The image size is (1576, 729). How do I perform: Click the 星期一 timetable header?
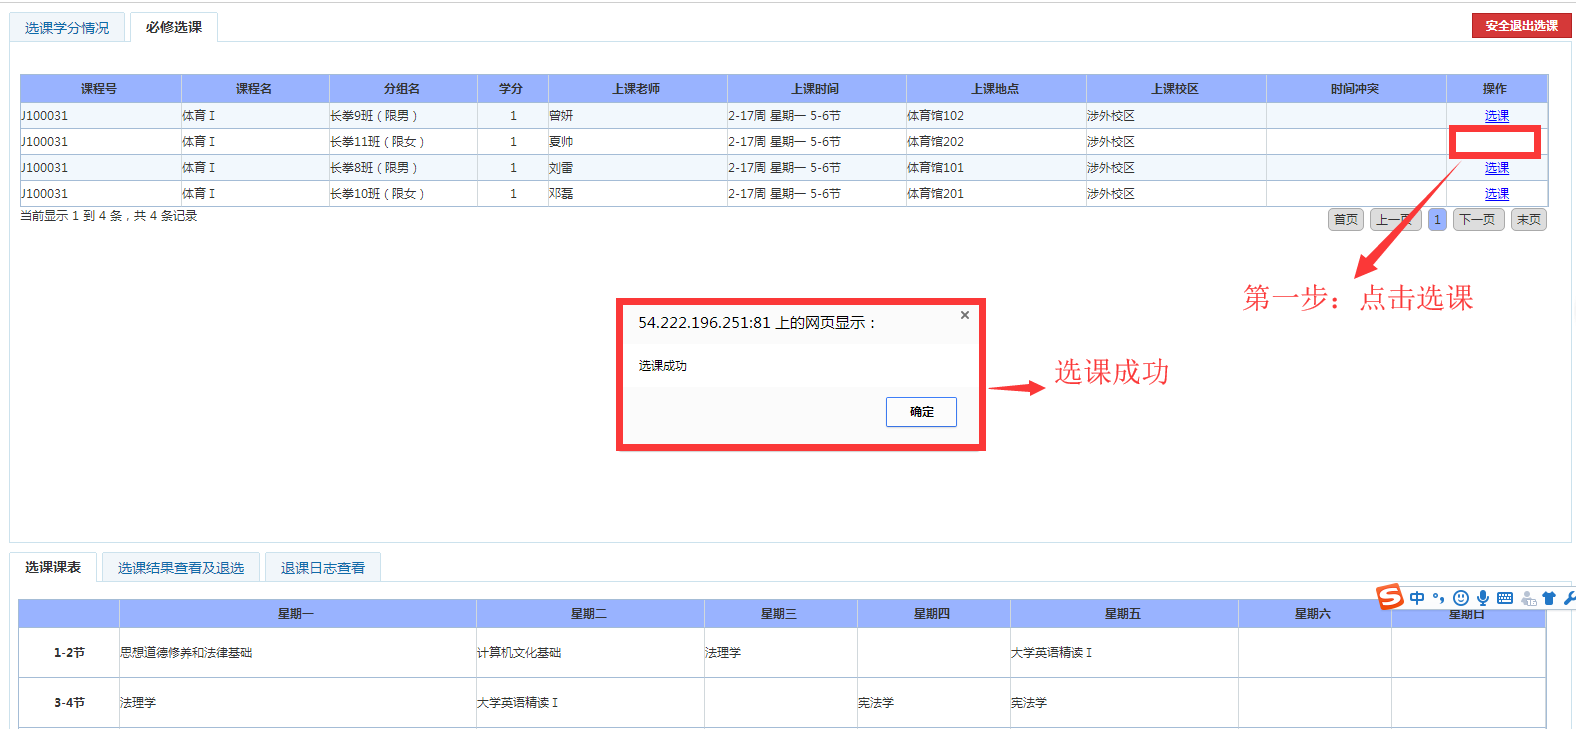[x=296, y=614]
